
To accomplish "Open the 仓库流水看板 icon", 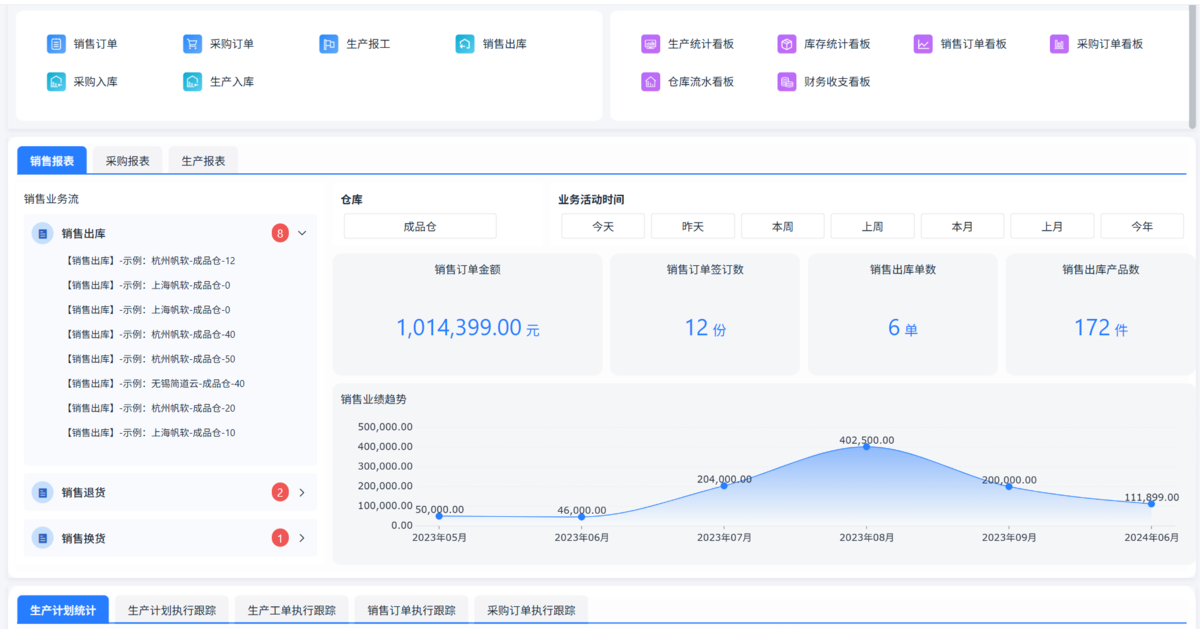I will pos(650,82).
